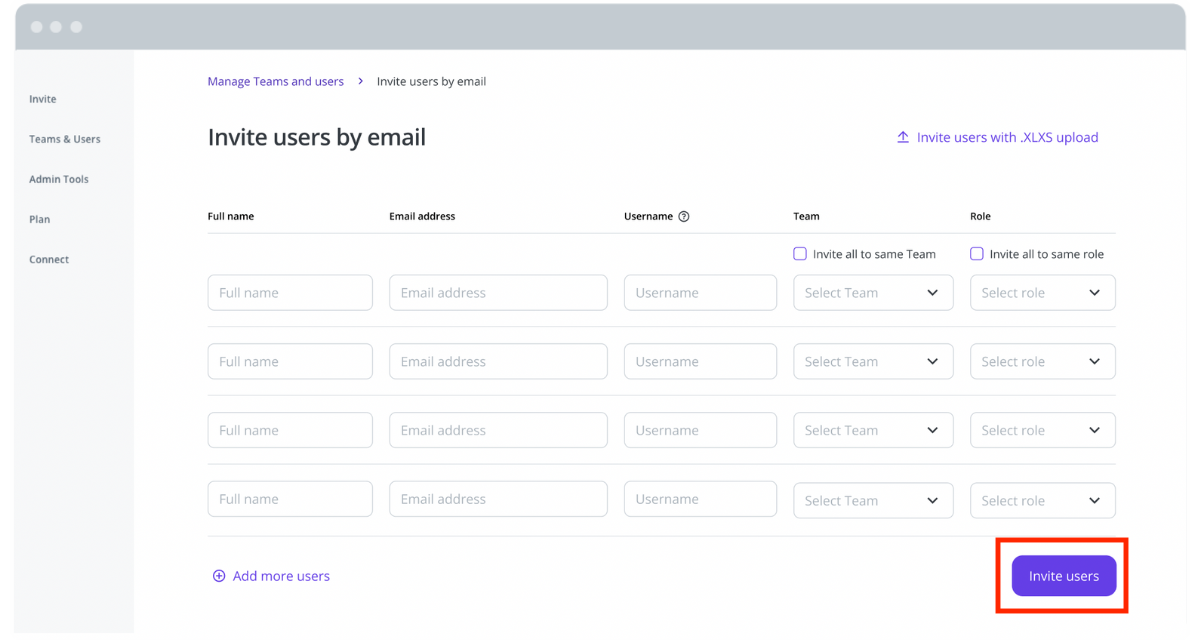Click the Full name column header
The image size is (1200, 640).
[231, 216]
